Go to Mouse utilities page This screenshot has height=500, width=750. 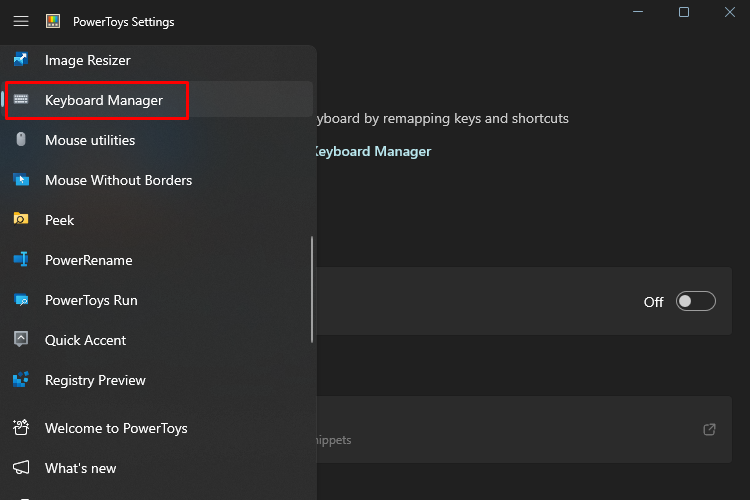tap(158, 140)
